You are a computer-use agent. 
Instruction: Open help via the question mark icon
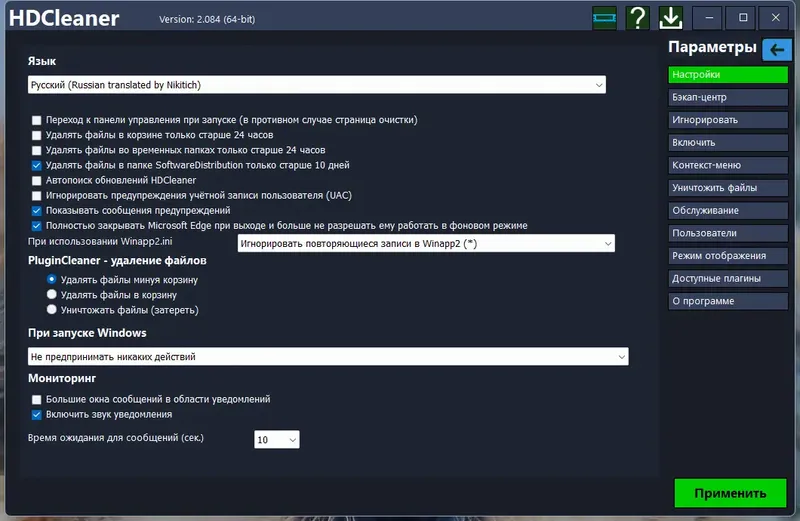point(638,18)
